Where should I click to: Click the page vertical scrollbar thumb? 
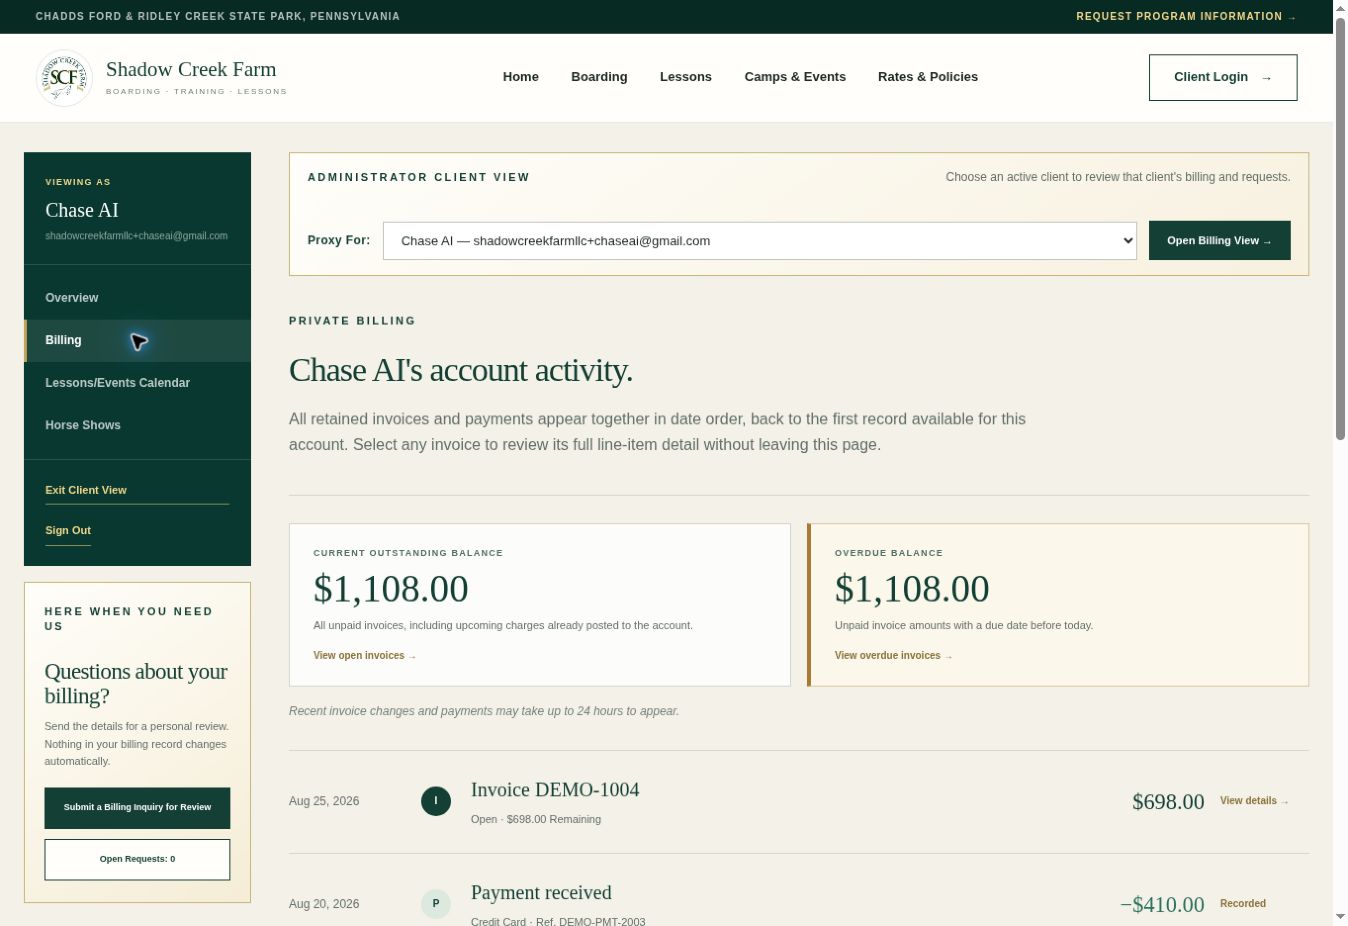pos(1340,227)
